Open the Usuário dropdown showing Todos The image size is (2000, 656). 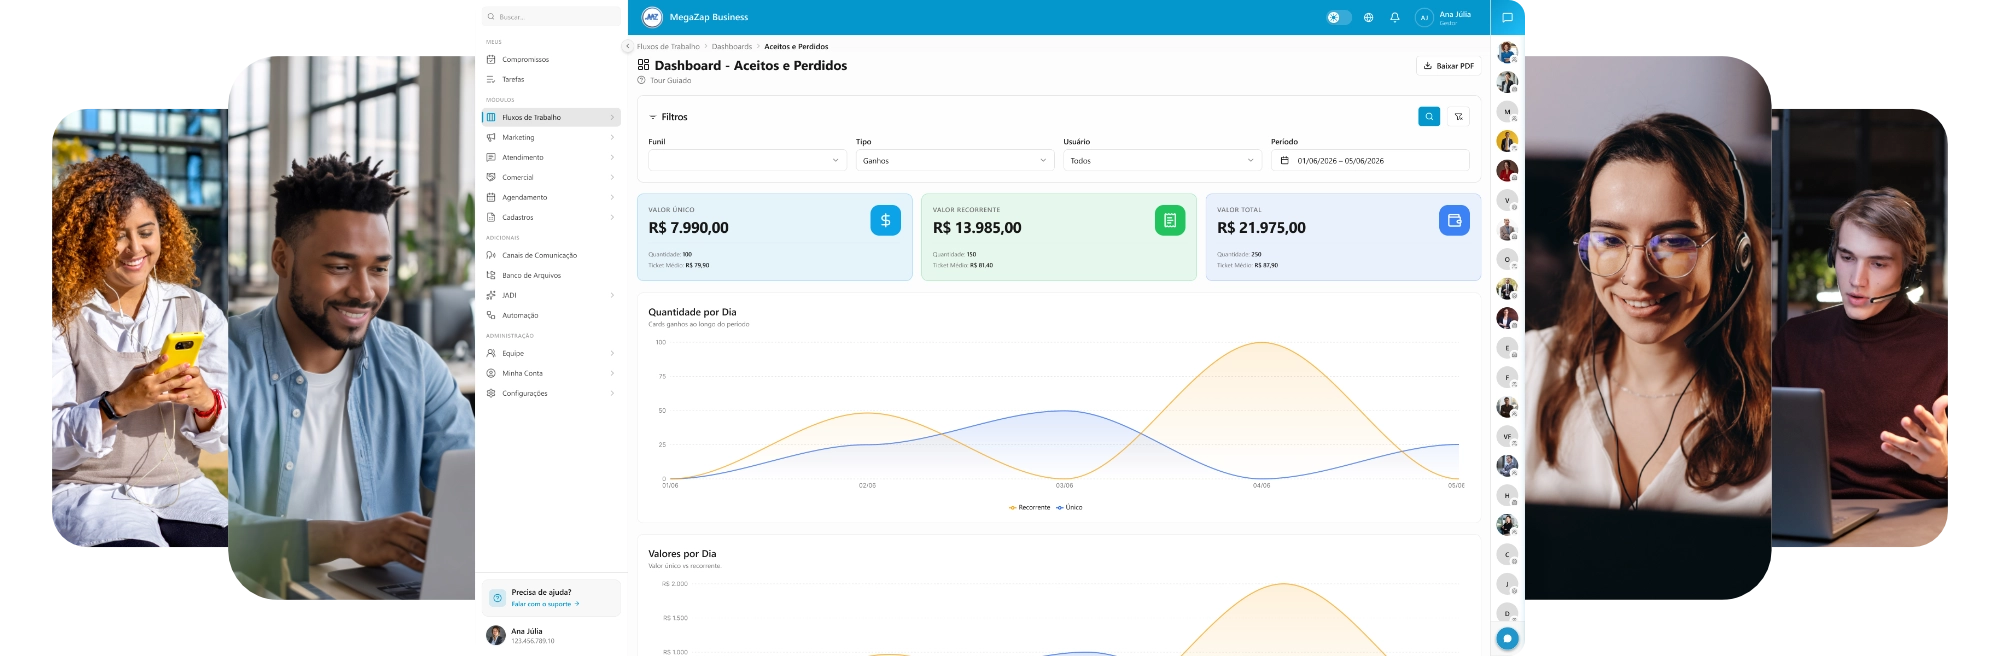point(1162,160)
